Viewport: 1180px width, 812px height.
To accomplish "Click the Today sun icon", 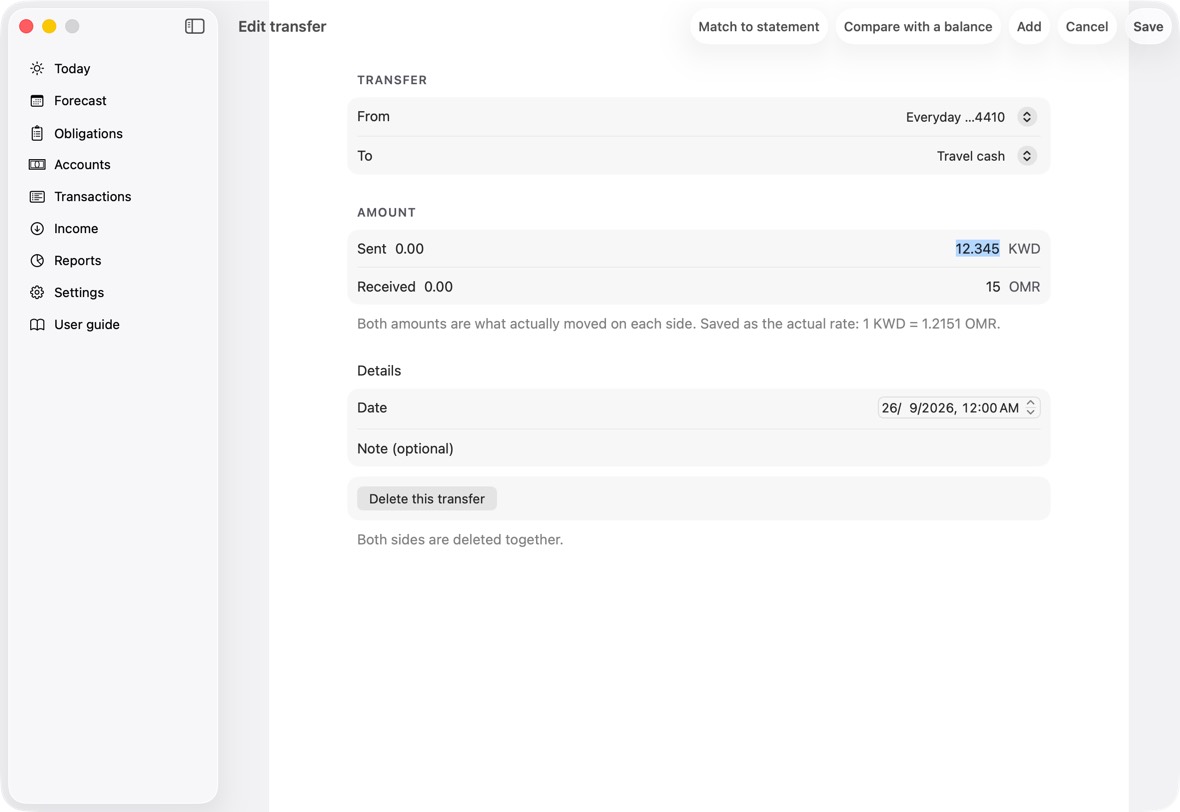I will tap(37, 68).
